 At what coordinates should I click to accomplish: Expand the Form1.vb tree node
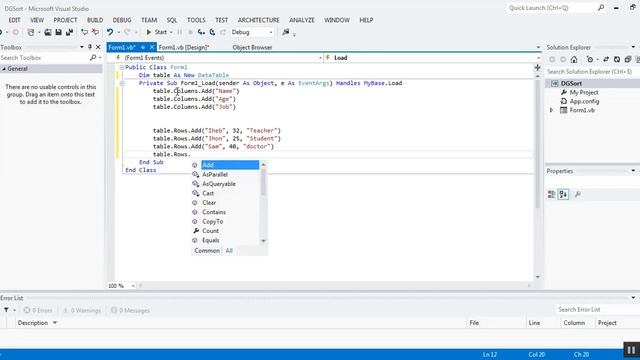tap(551, 110)
